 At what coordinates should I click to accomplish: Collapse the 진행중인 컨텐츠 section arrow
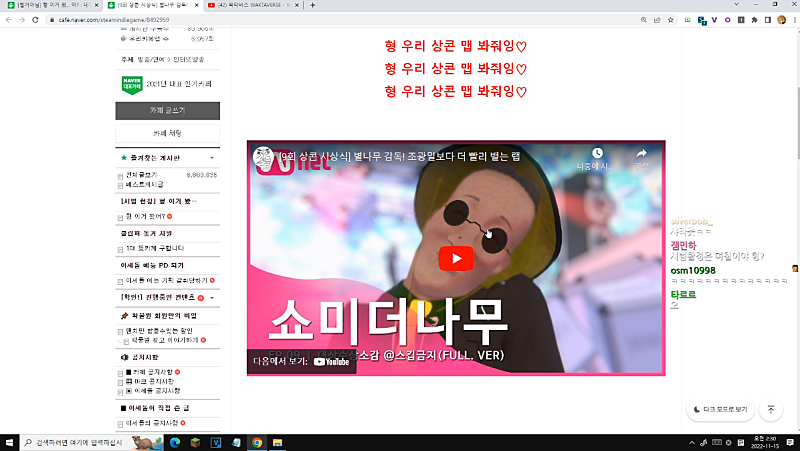[x=211, y=297]
